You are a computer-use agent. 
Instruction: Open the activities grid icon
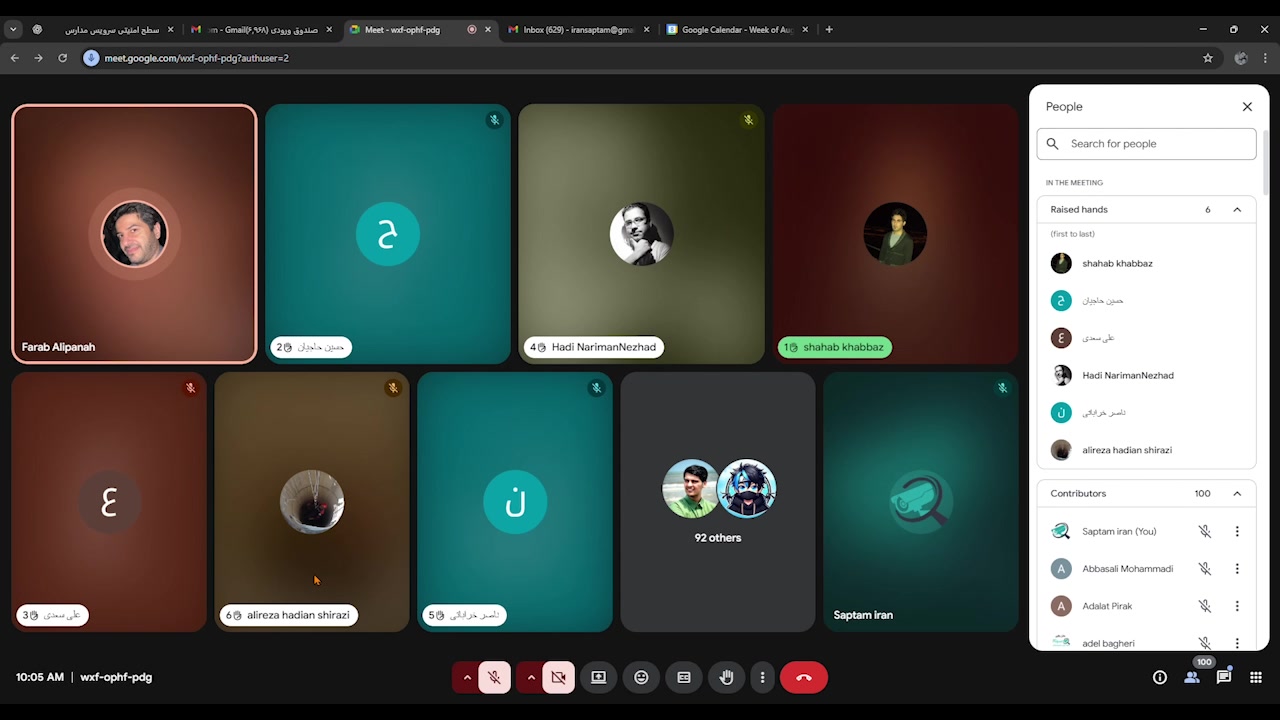[1256, 677]
